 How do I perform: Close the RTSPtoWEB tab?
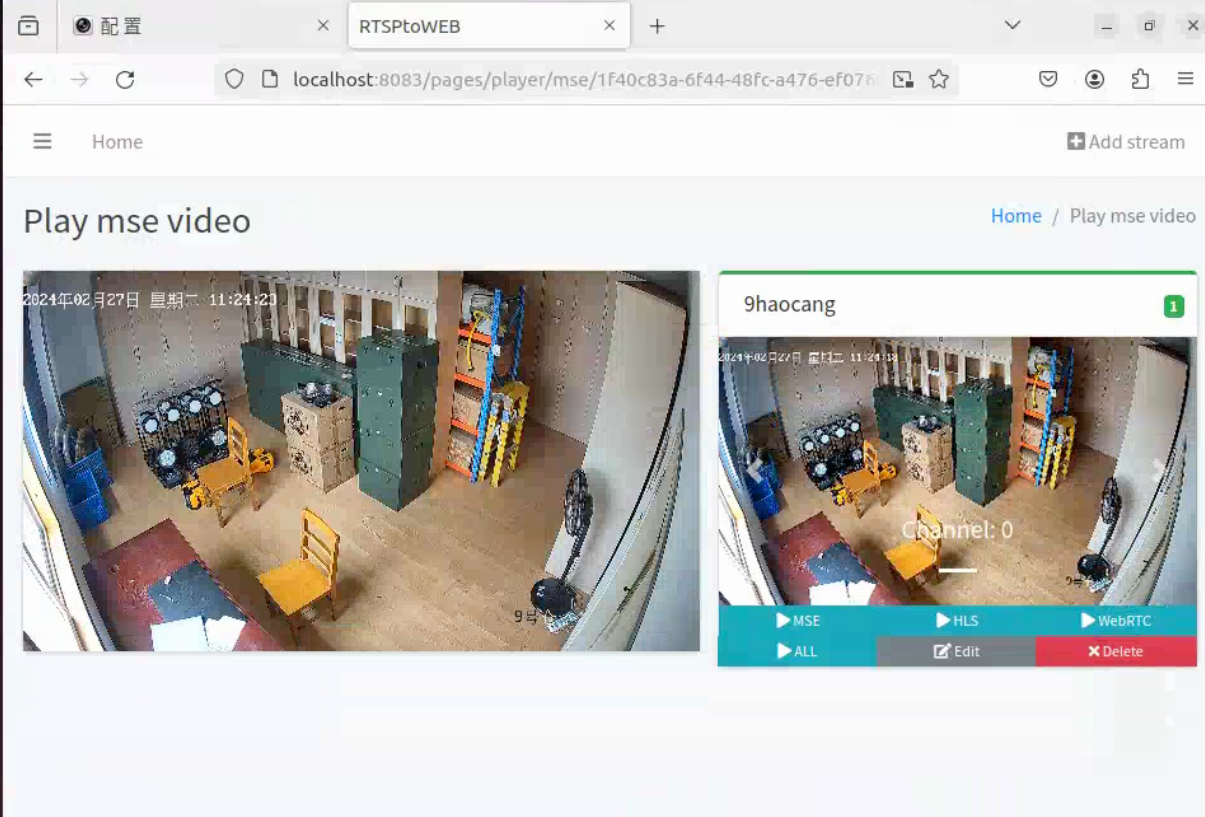tap(609, 26)
